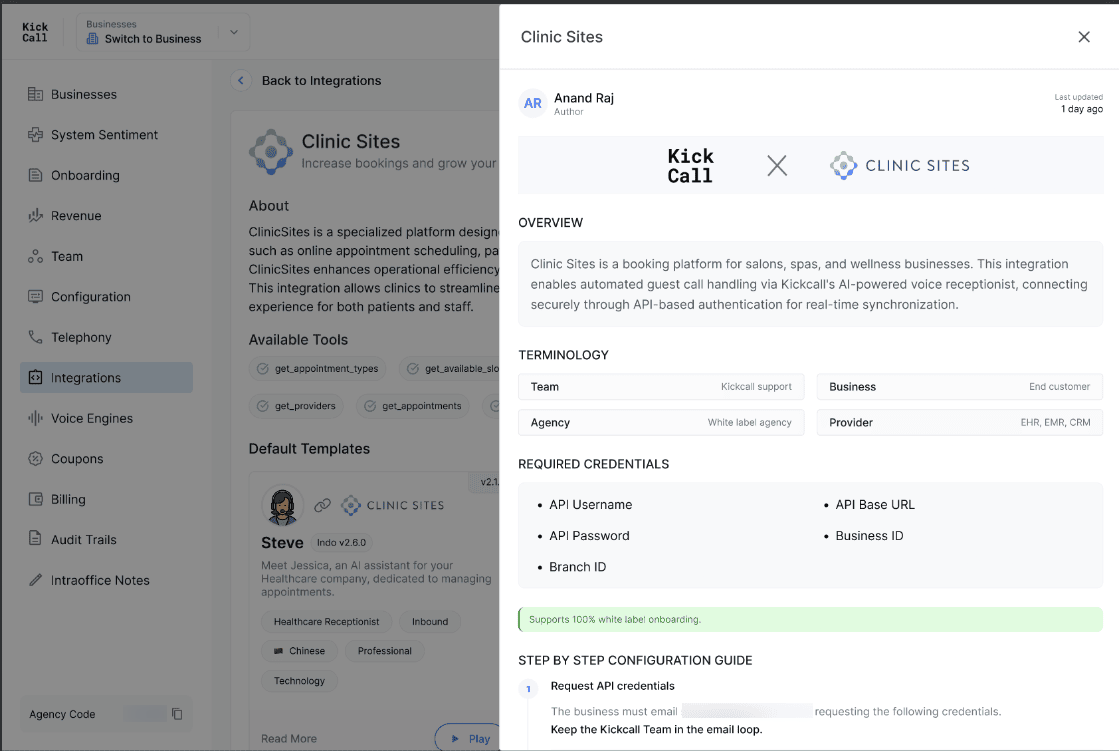The width and height of the screenshot is (1119, 751).
Task: Click step 1 Request API credentials
Action: 612,686
